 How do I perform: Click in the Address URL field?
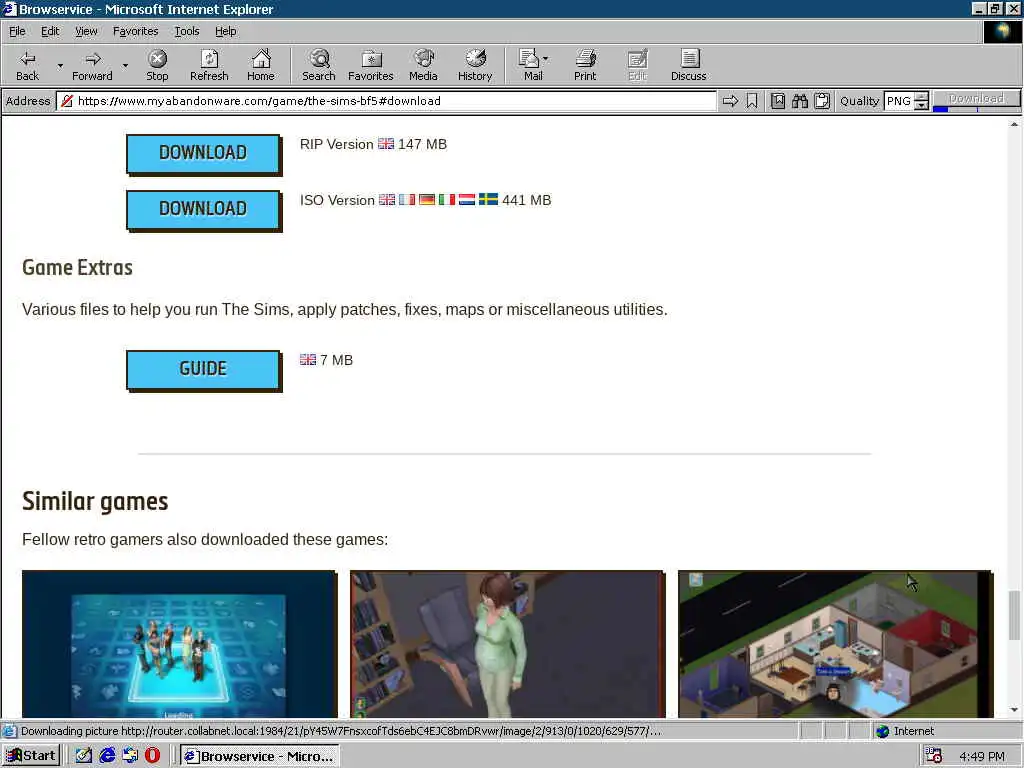tap(387, 101)
